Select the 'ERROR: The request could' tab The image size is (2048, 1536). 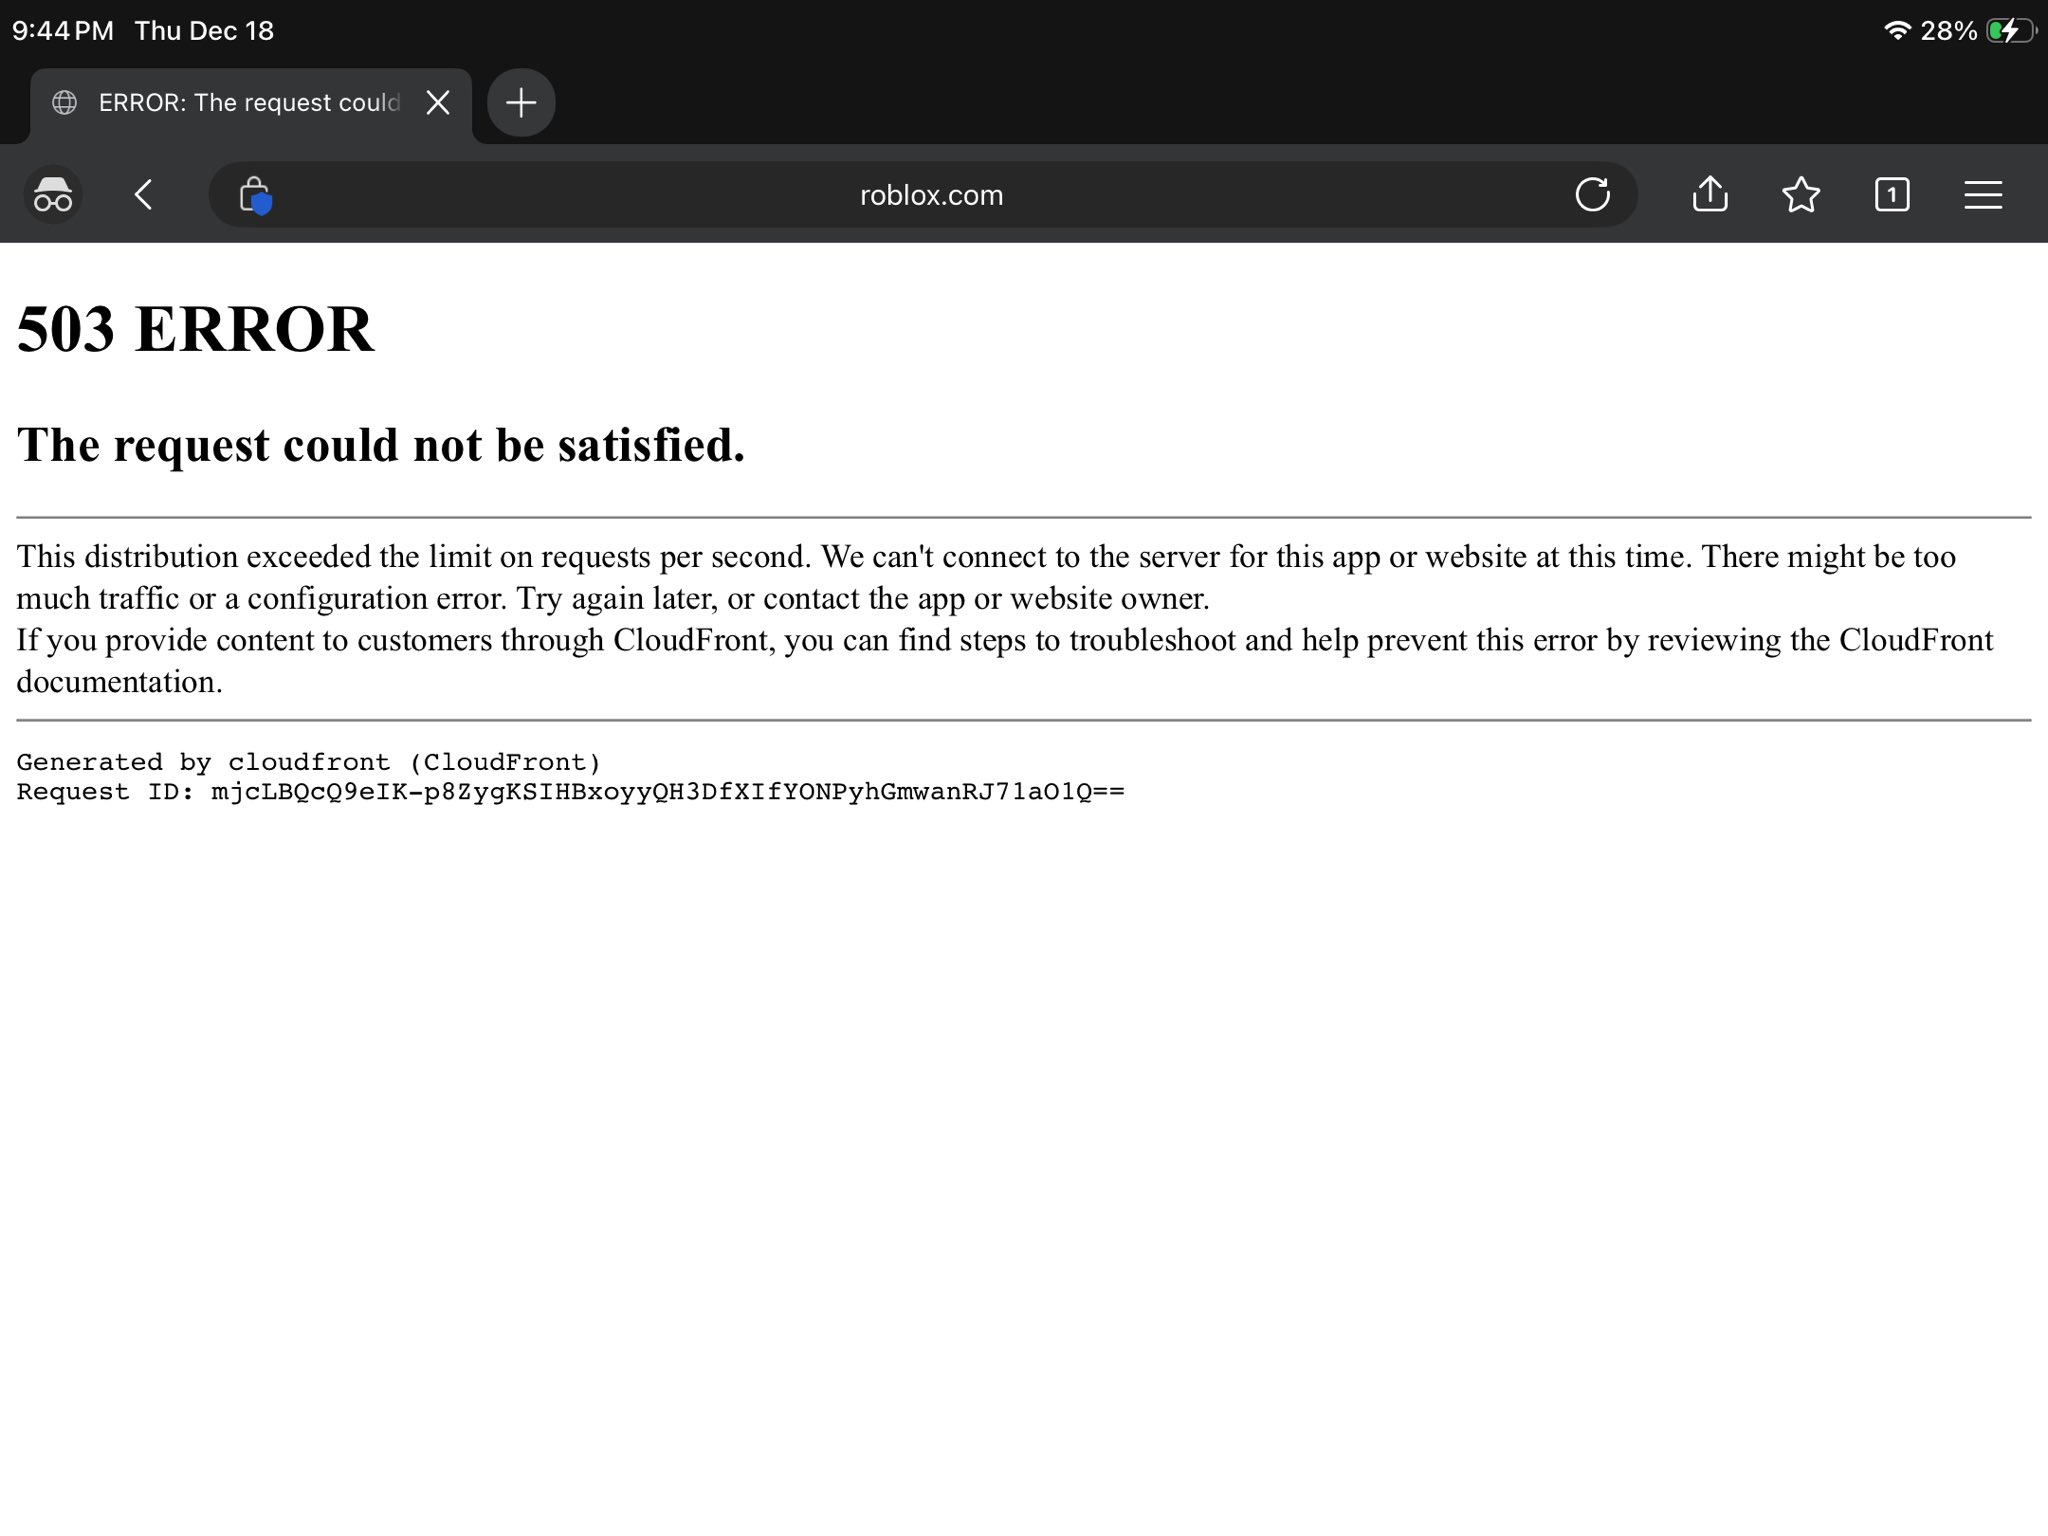pos(248,103)
